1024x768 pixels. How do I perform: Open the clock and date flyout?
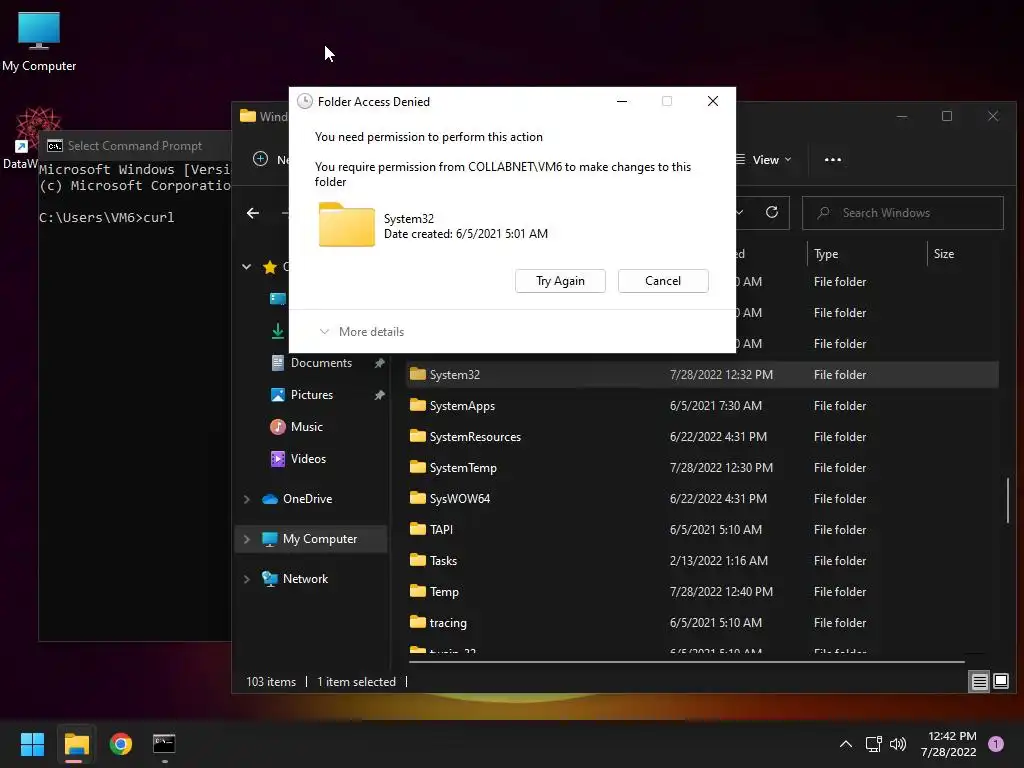point(948,744)
